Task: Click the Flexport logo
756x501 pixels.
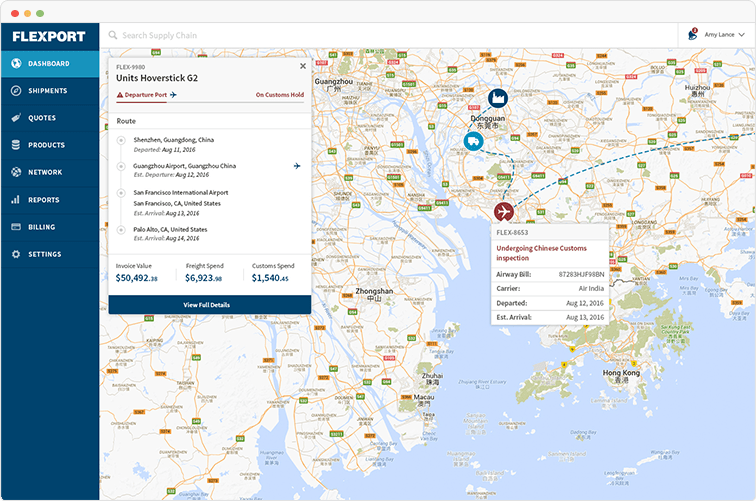Action: (x=49, y=37)
